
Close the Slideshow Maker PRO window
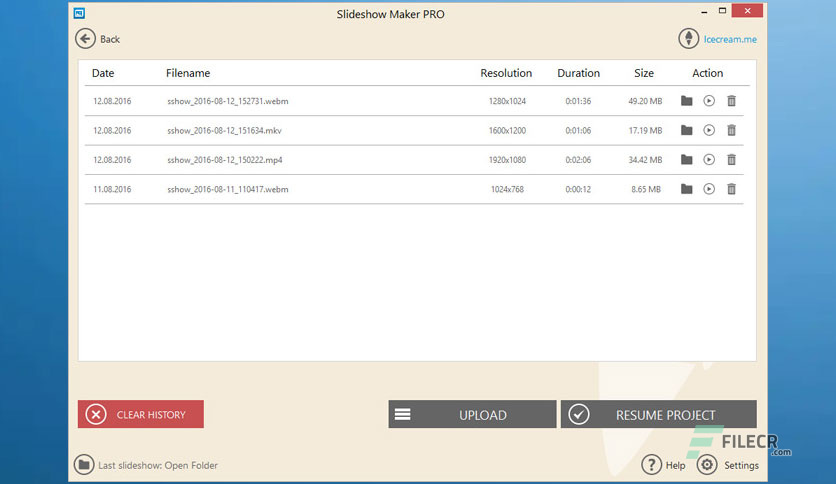coord(747,11)
